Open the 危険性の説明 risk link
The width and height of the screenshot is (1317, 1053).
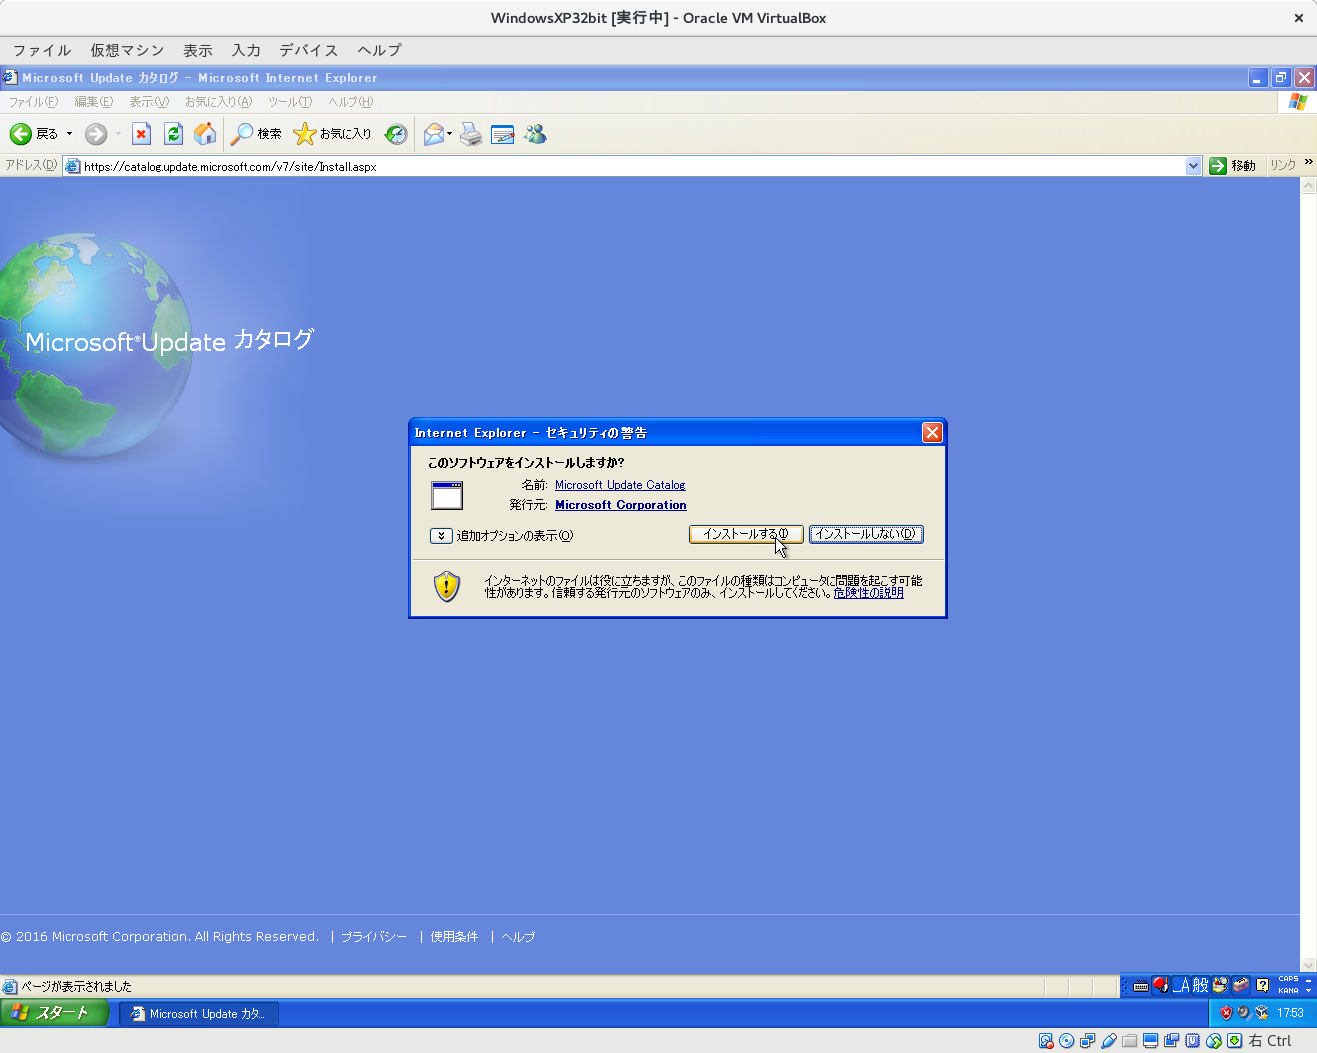[868, 593]
